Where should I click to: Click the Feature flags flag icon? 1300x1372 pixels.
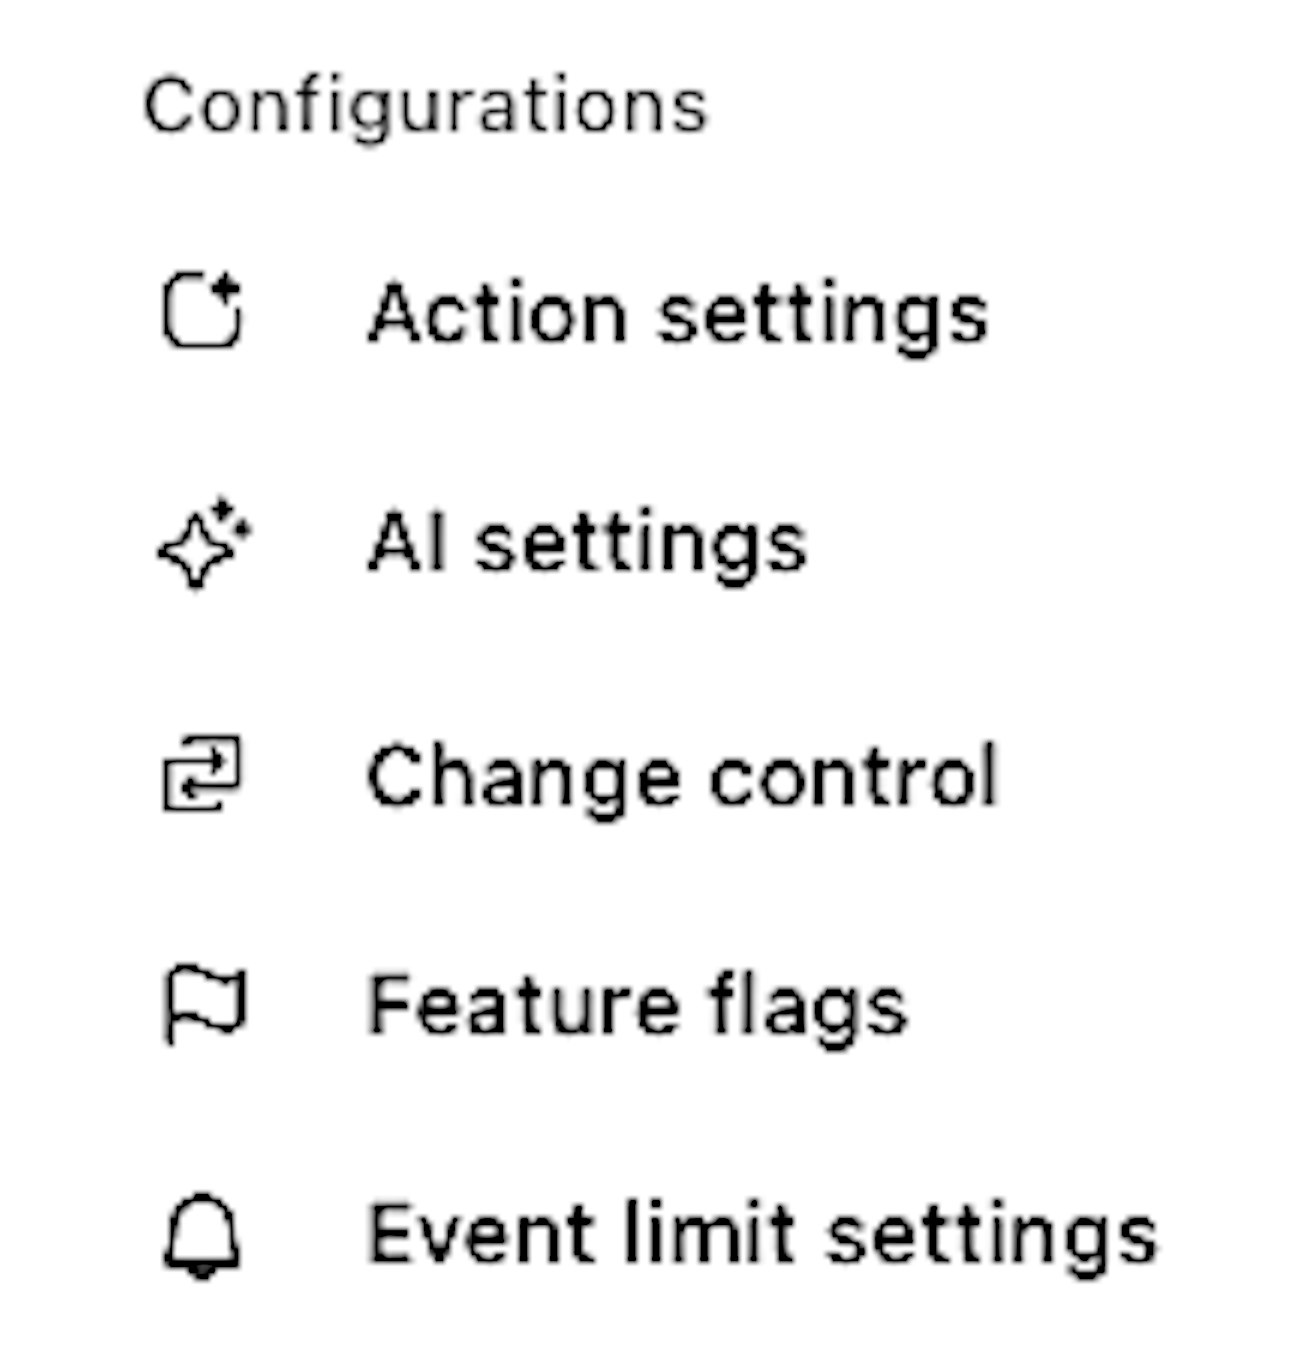204,1005
